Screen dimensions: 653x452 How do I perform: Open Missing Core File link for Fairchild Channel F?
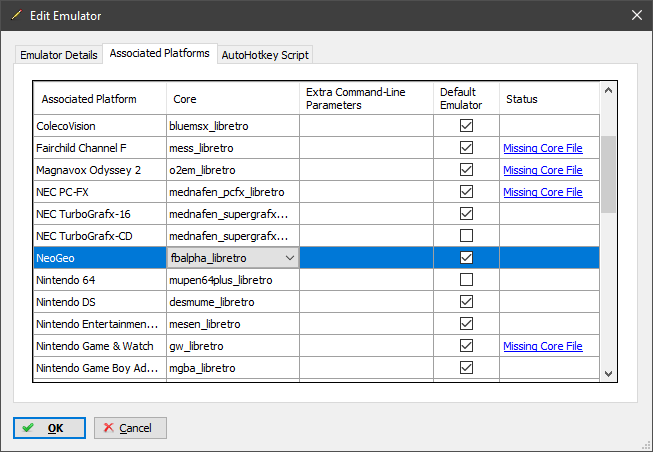tap(543, 148)
